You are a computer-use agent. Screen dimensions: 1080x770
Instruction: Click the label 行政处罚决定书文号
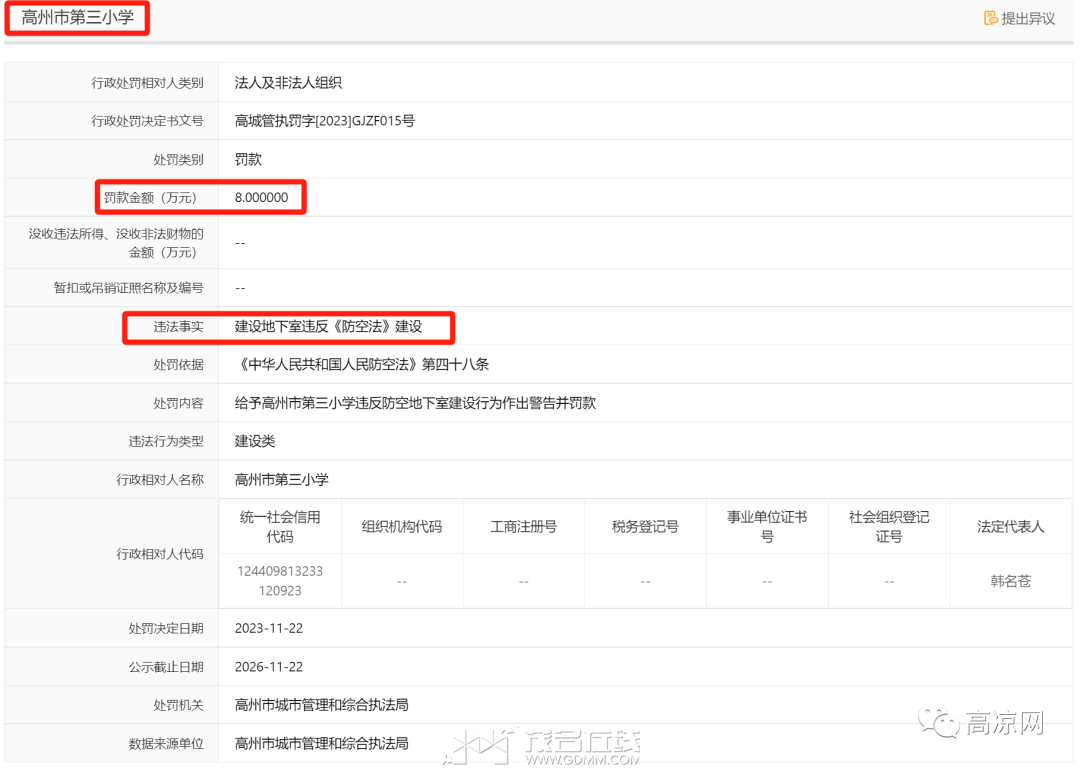click(x=147, y=121)
